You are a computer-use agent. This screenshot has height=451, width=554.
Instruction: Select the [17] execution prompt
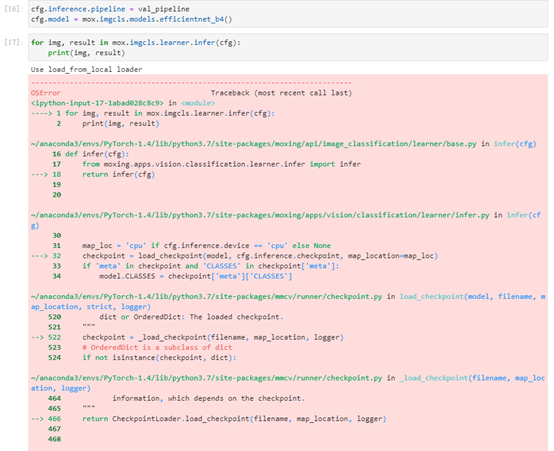tap(12, 42)
